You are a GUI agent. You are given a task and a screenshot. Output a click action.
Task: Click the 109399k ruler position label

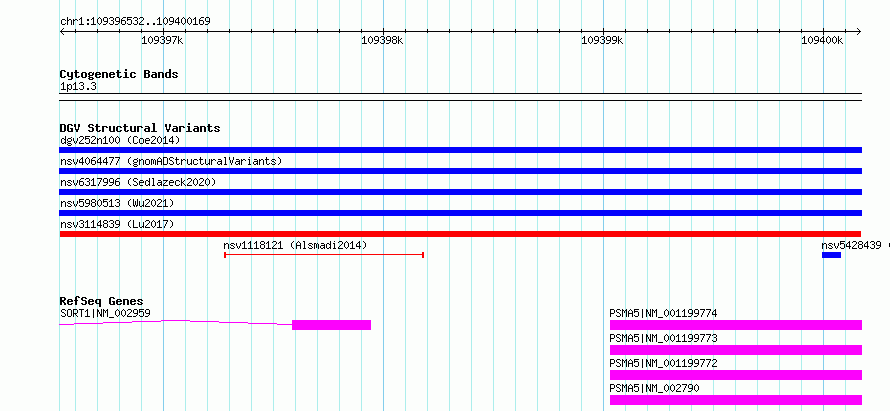click(603, 40)
